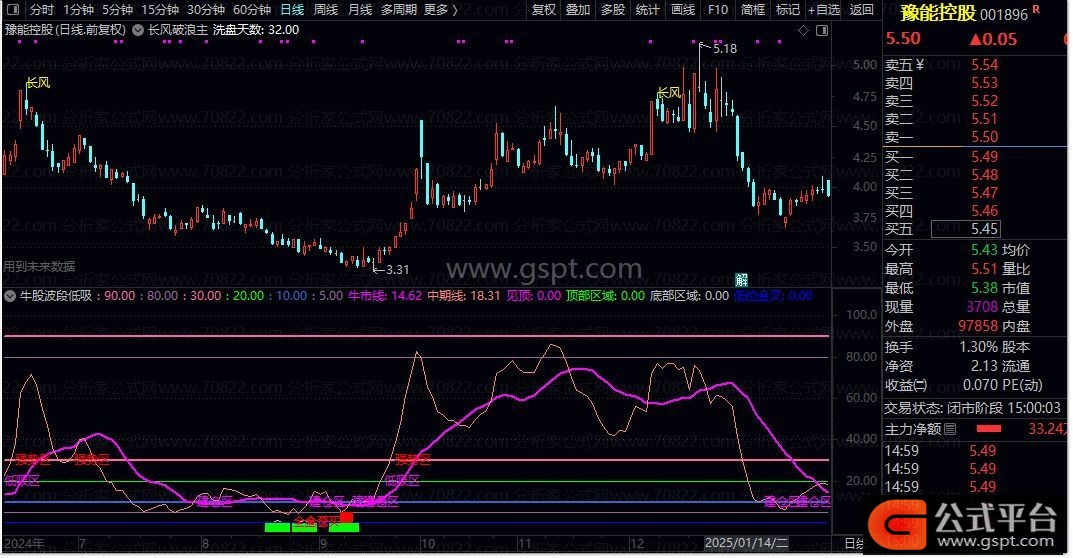Toggle 复权 price adjustment
Image resolution: width=1073 pixels, height=558 pixels.
[543, 10]
